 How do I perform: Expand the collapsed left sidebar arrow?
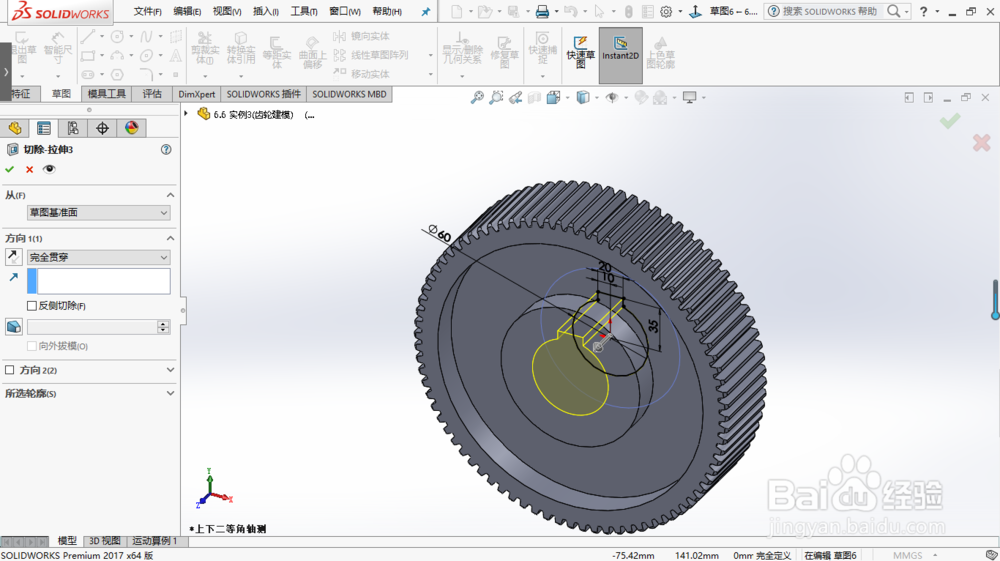point(6,71)
